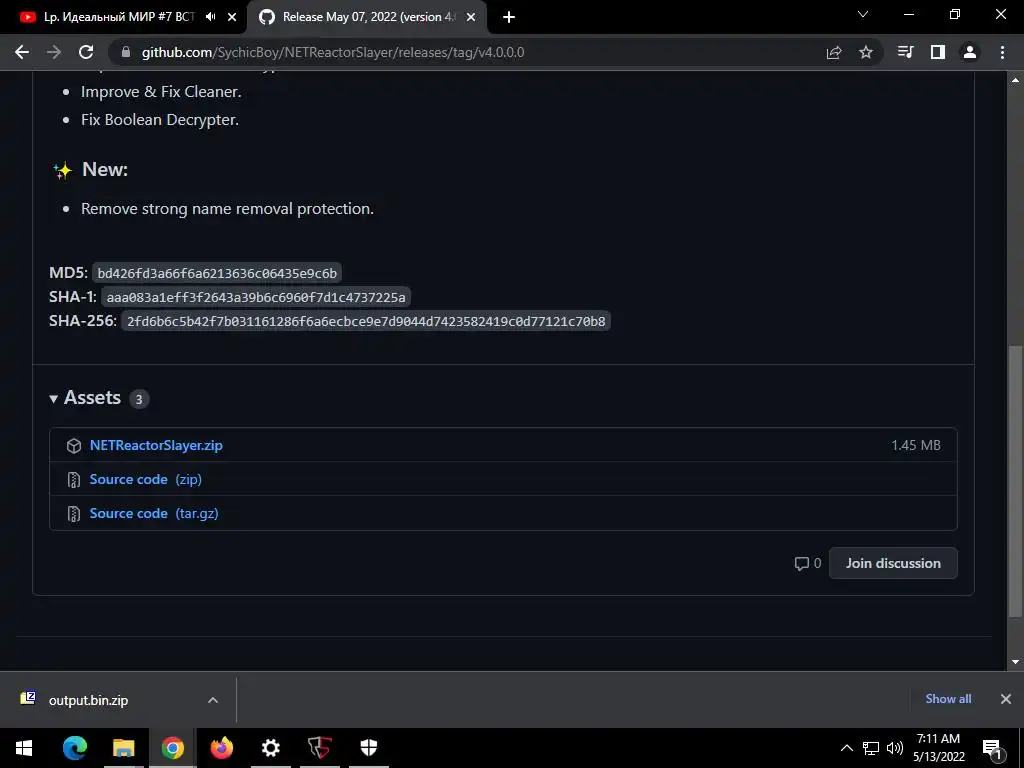Open the Chrome profile avatar
This screenshot has height=768, width=1024.
(970, 52)
